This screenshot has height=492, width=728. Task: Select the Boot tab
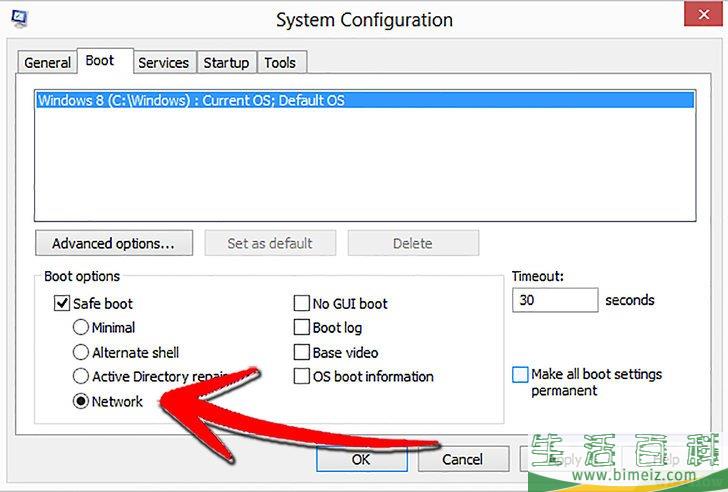pyautogui.click(x=105, y=61)
